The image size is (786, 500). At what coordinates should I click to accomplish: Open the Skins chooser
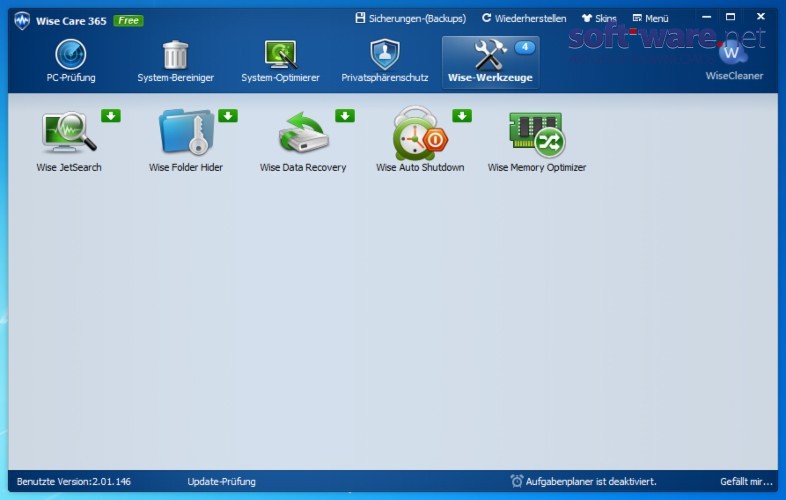pyautogui.click(x=599, y=19)
